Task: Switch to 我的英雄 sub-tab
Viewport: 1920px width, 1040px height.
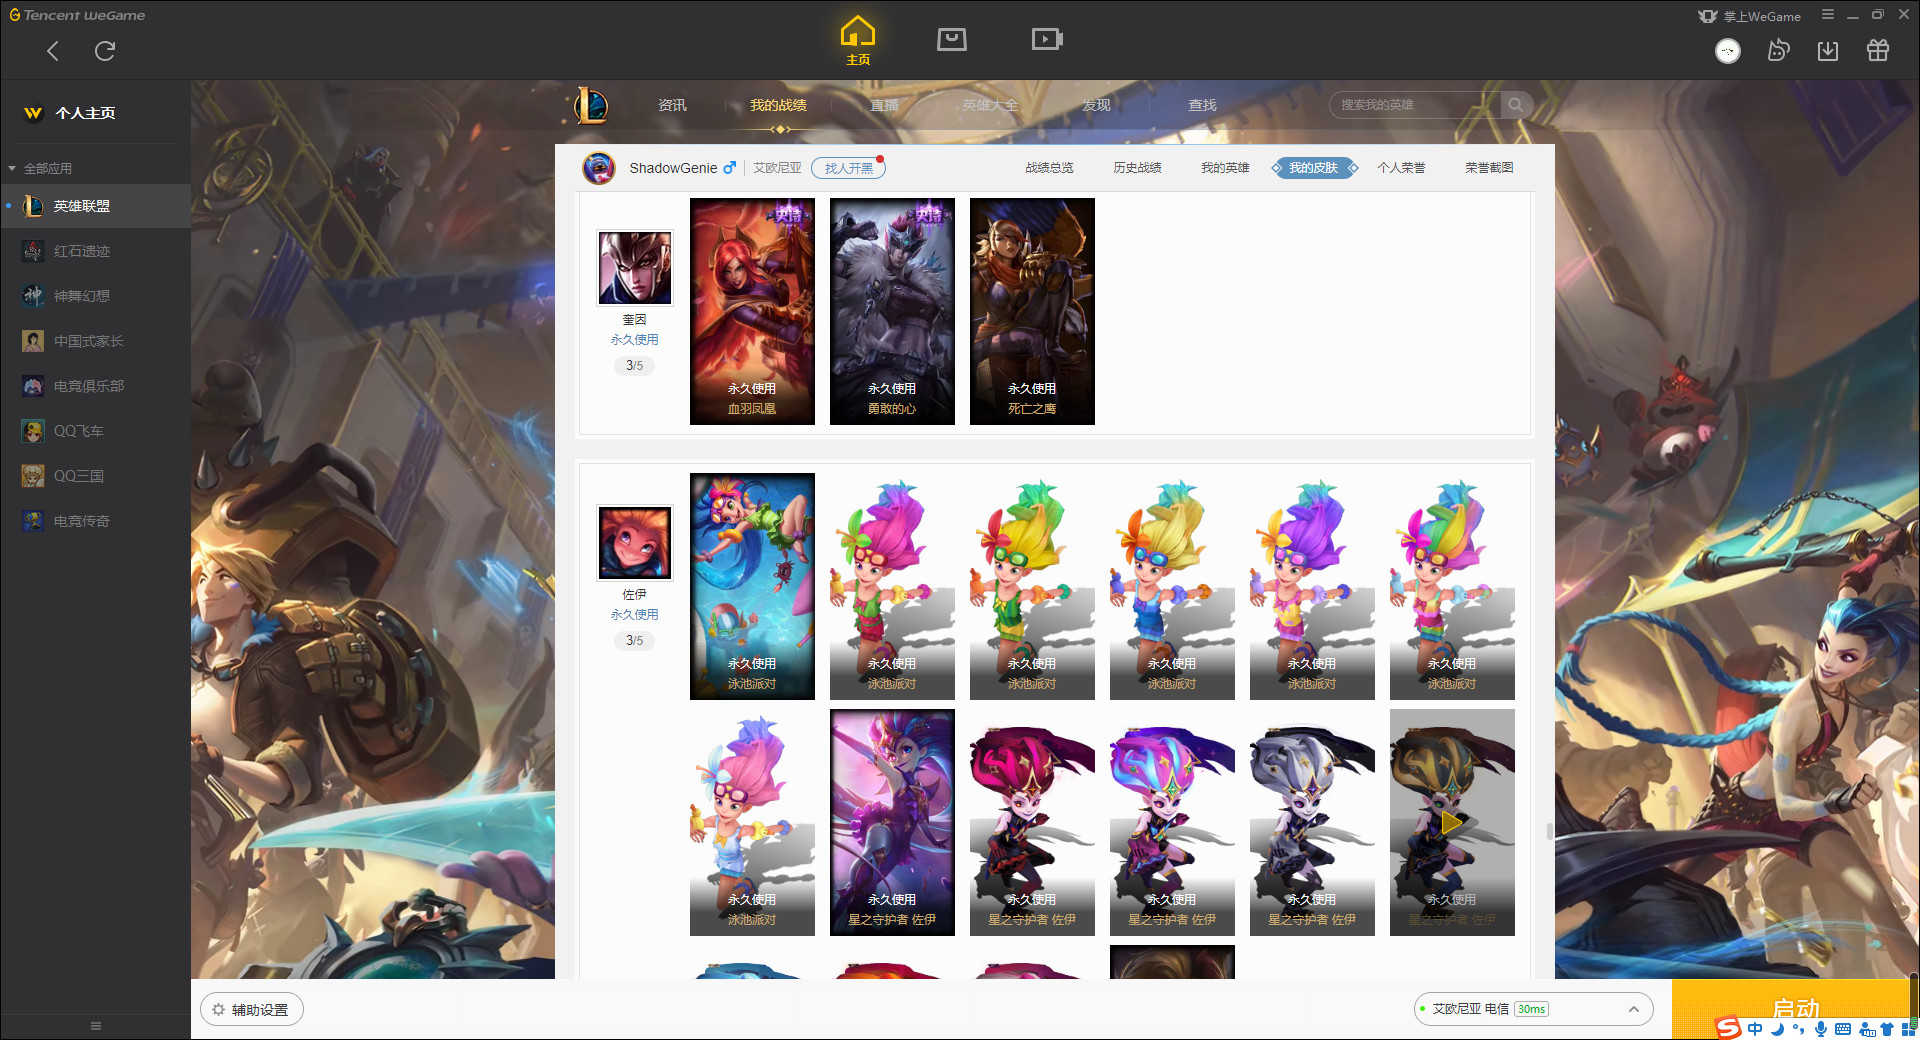Action: [1225, 168]
